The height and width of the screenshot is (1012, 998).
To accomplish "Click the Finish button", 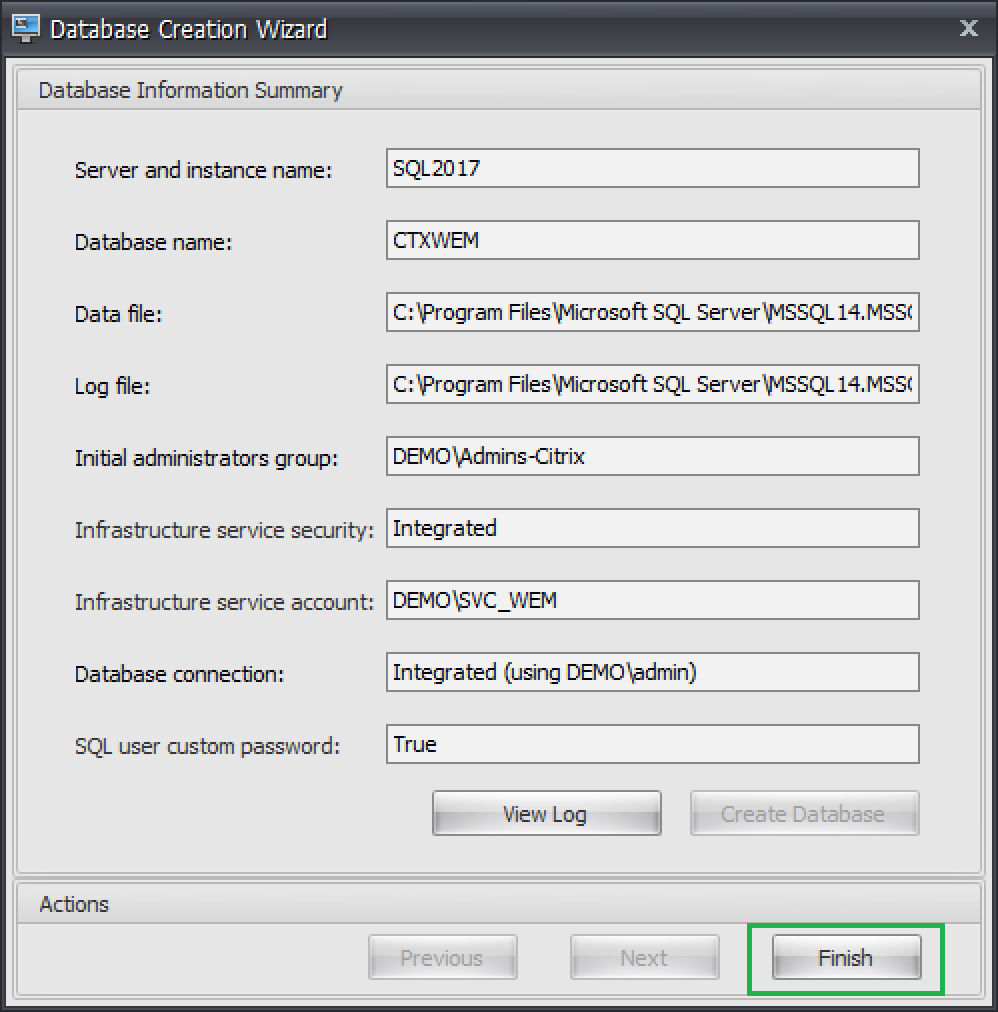I will click(x=845, y=958).
